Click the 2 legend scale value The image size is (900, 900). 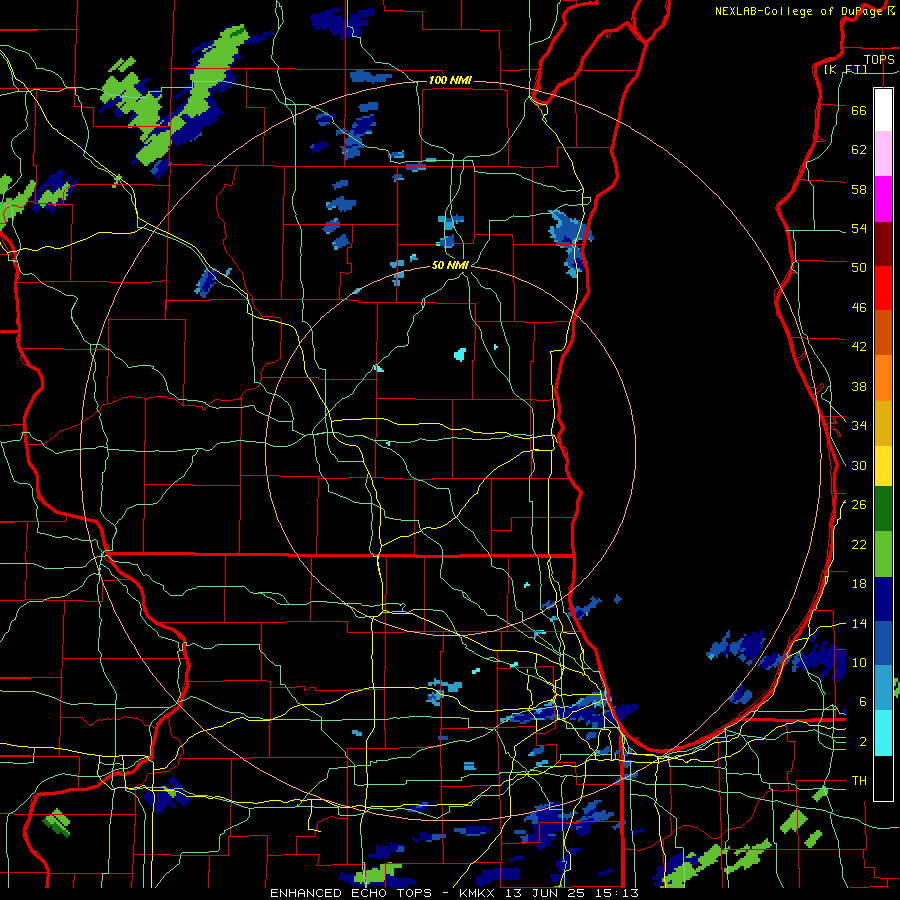[863, 742]
